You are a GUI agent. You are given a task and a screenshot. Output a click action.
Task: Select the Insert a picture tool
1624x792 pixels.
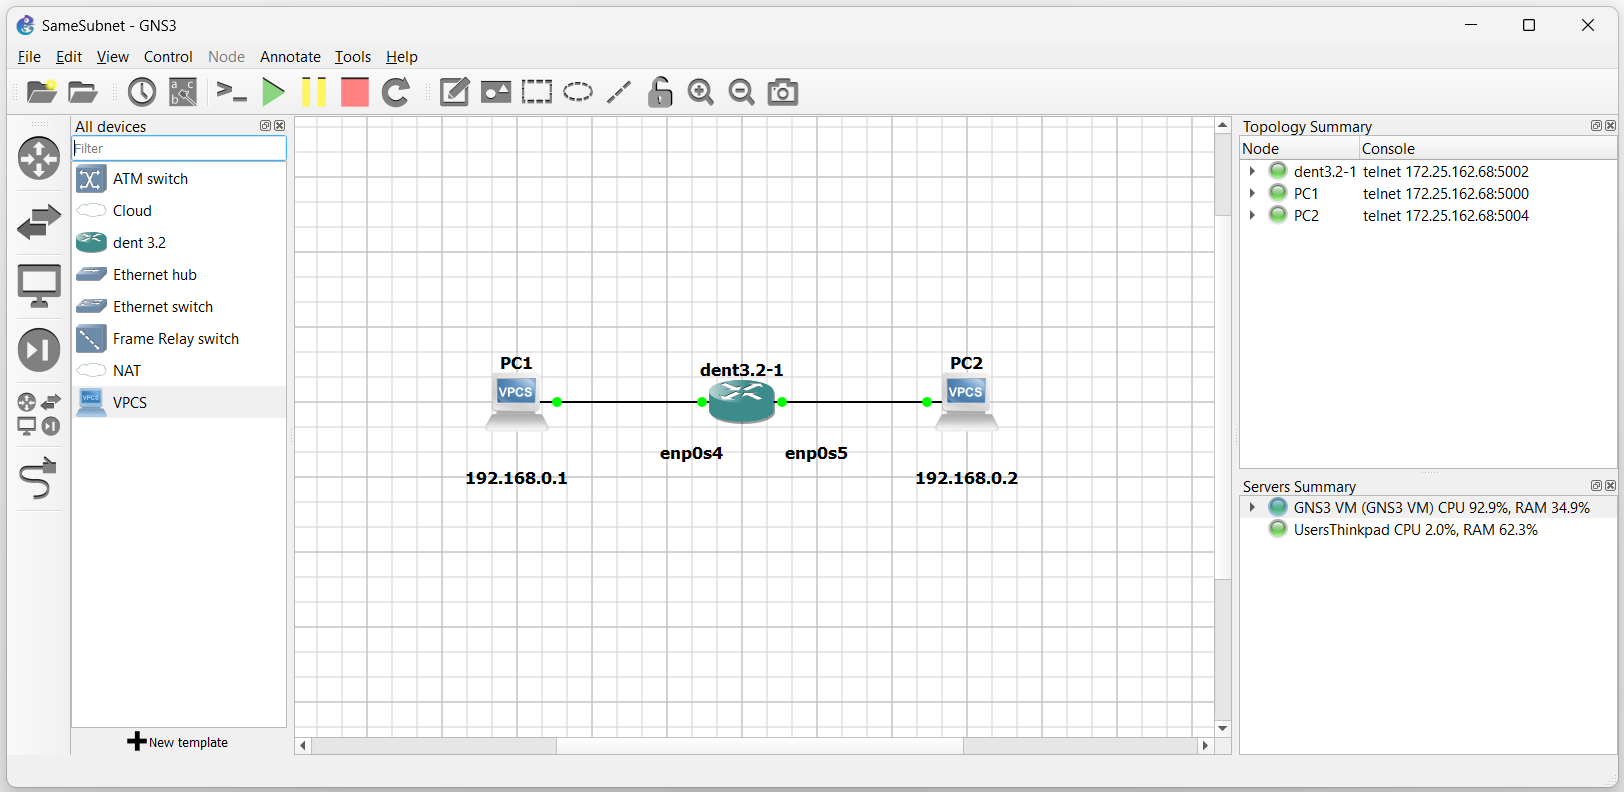(x=496, y=92)
